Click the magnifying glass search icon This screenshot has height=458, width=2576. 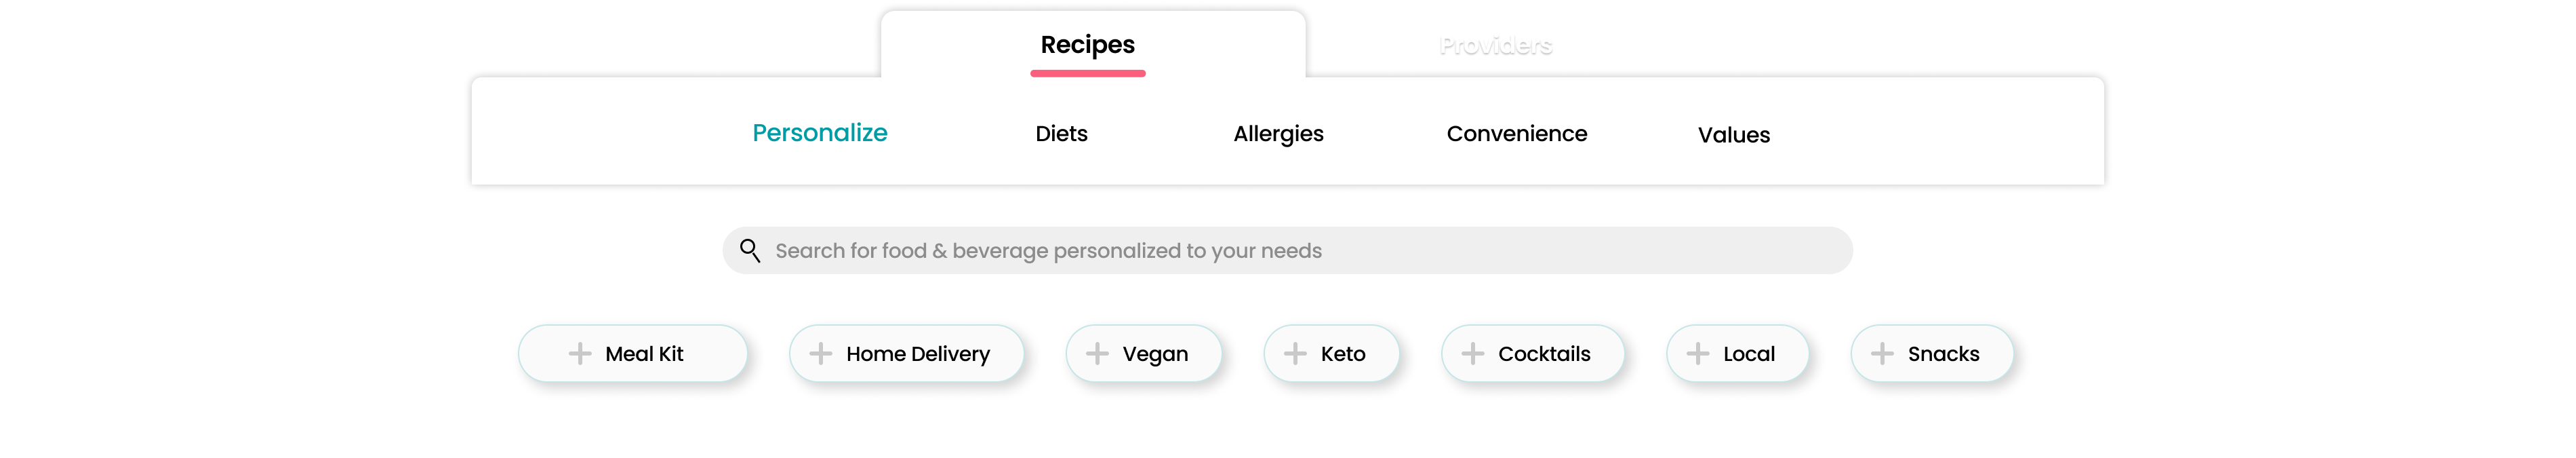pyautogui.click(x=750, y=250)
